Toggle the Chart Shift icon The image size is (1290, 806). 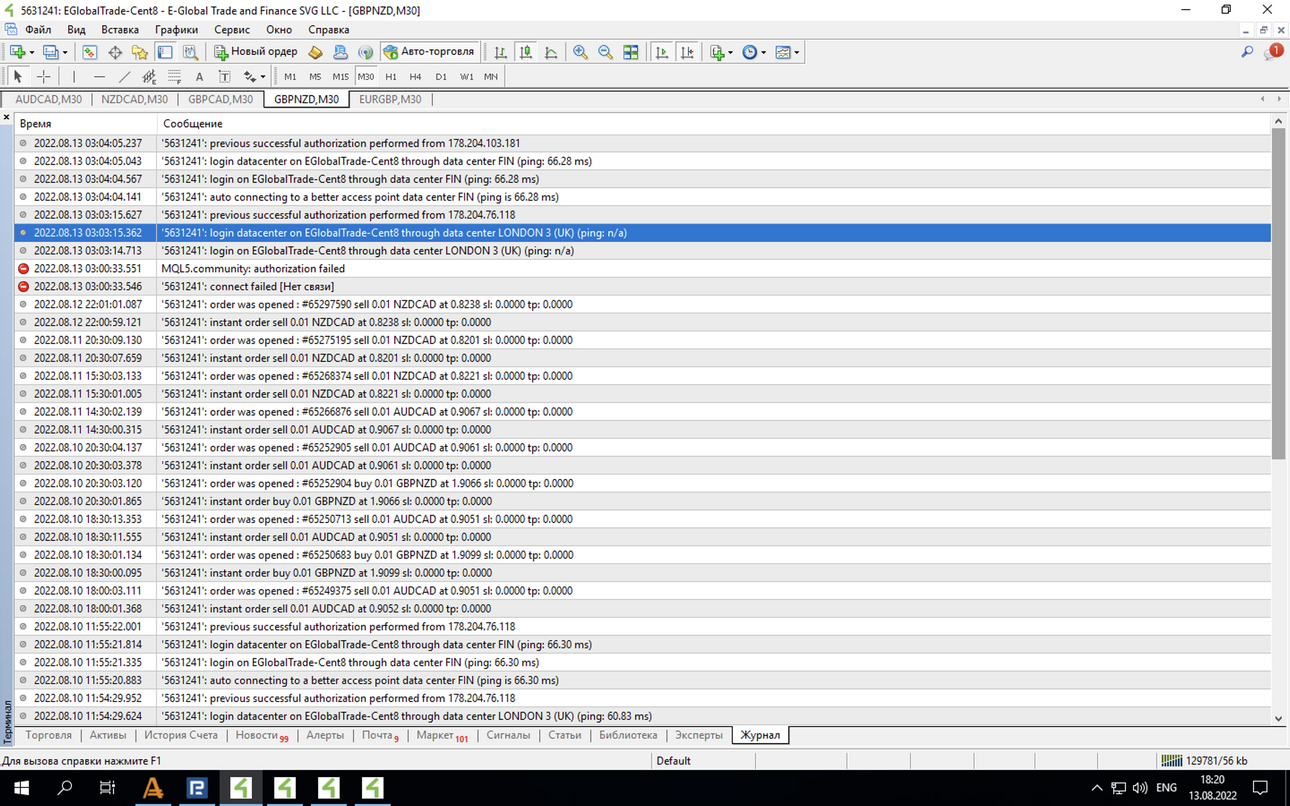pos(687,52)
